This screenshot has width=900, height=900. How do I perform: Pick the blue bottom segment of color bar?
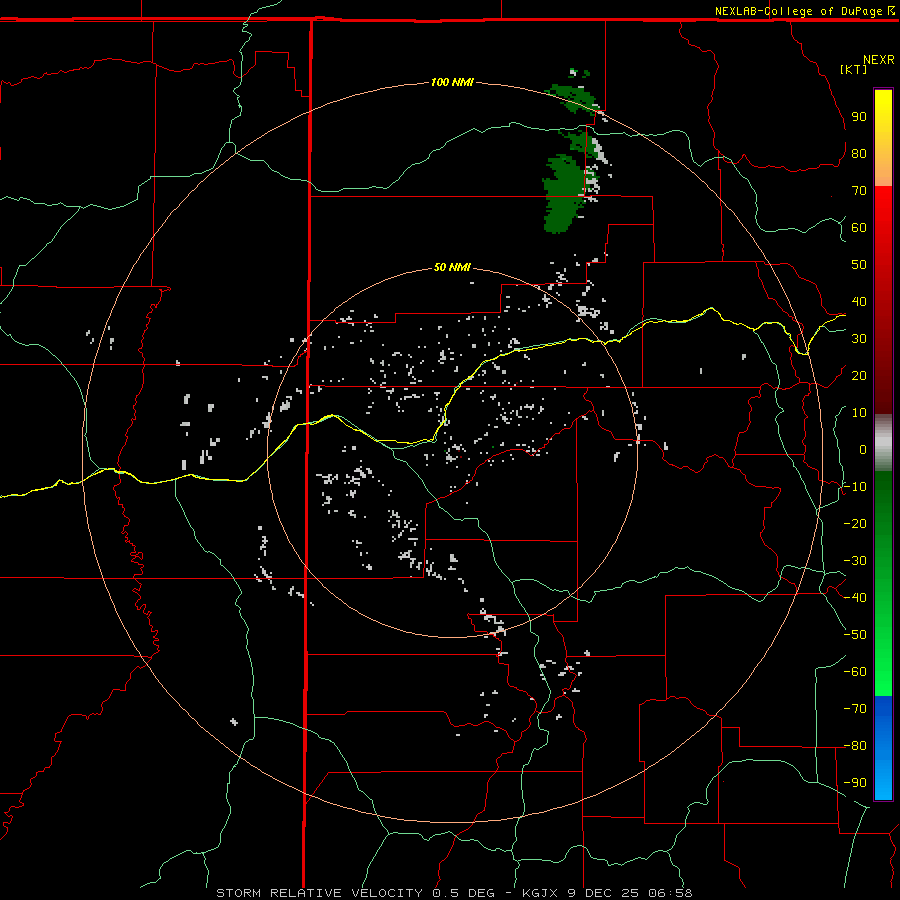tap(883, 748)
